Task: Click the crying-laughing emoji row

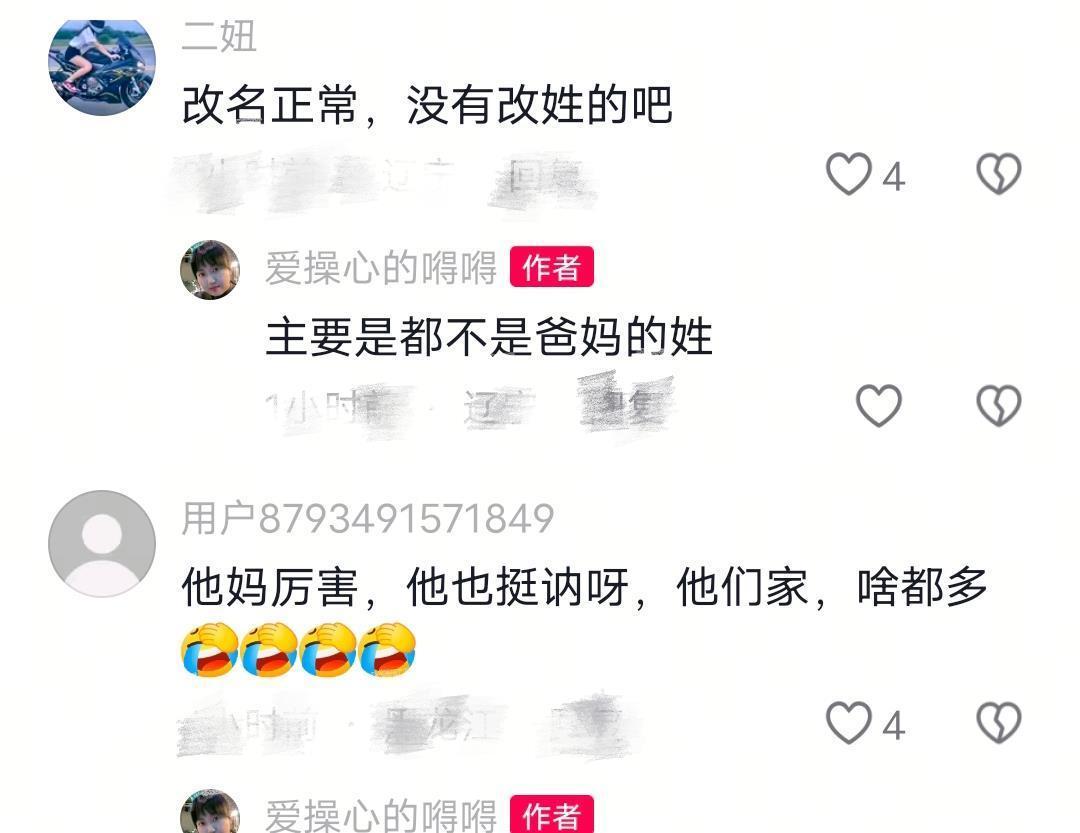Action: pos(298,650)
